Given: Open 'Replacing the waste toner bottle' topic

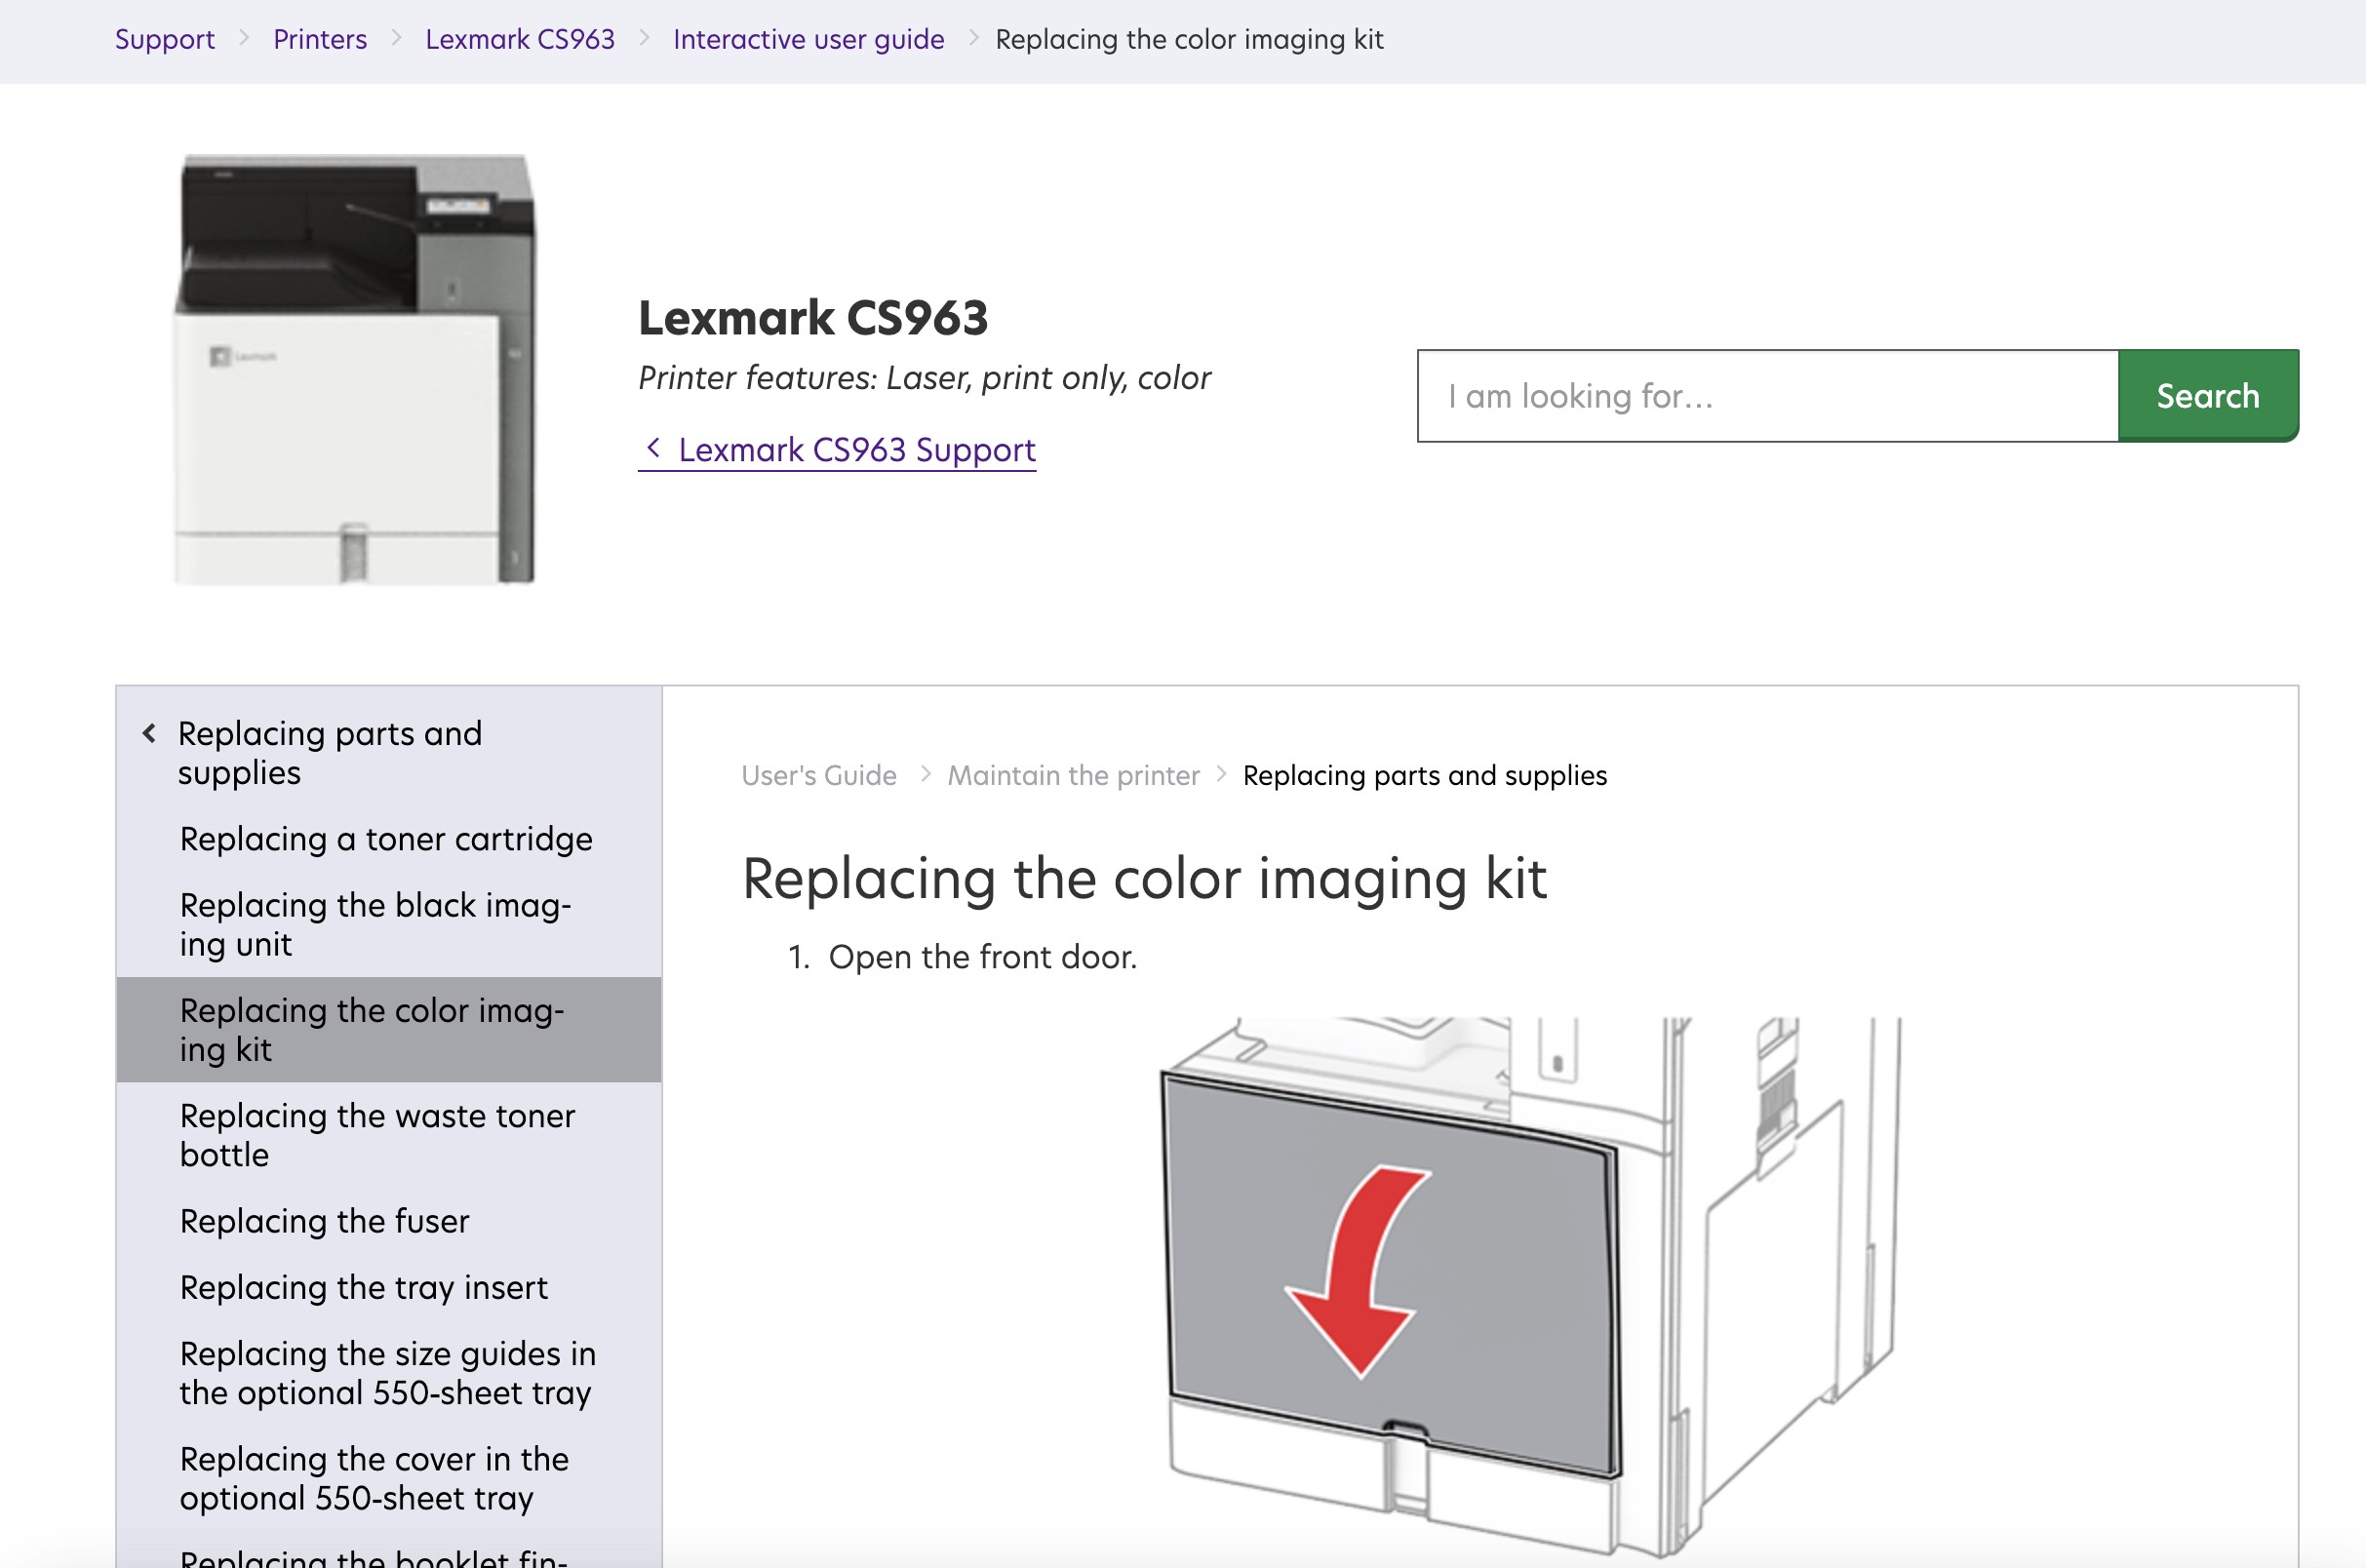Looking at the screenshot, I should [377, 1135].
